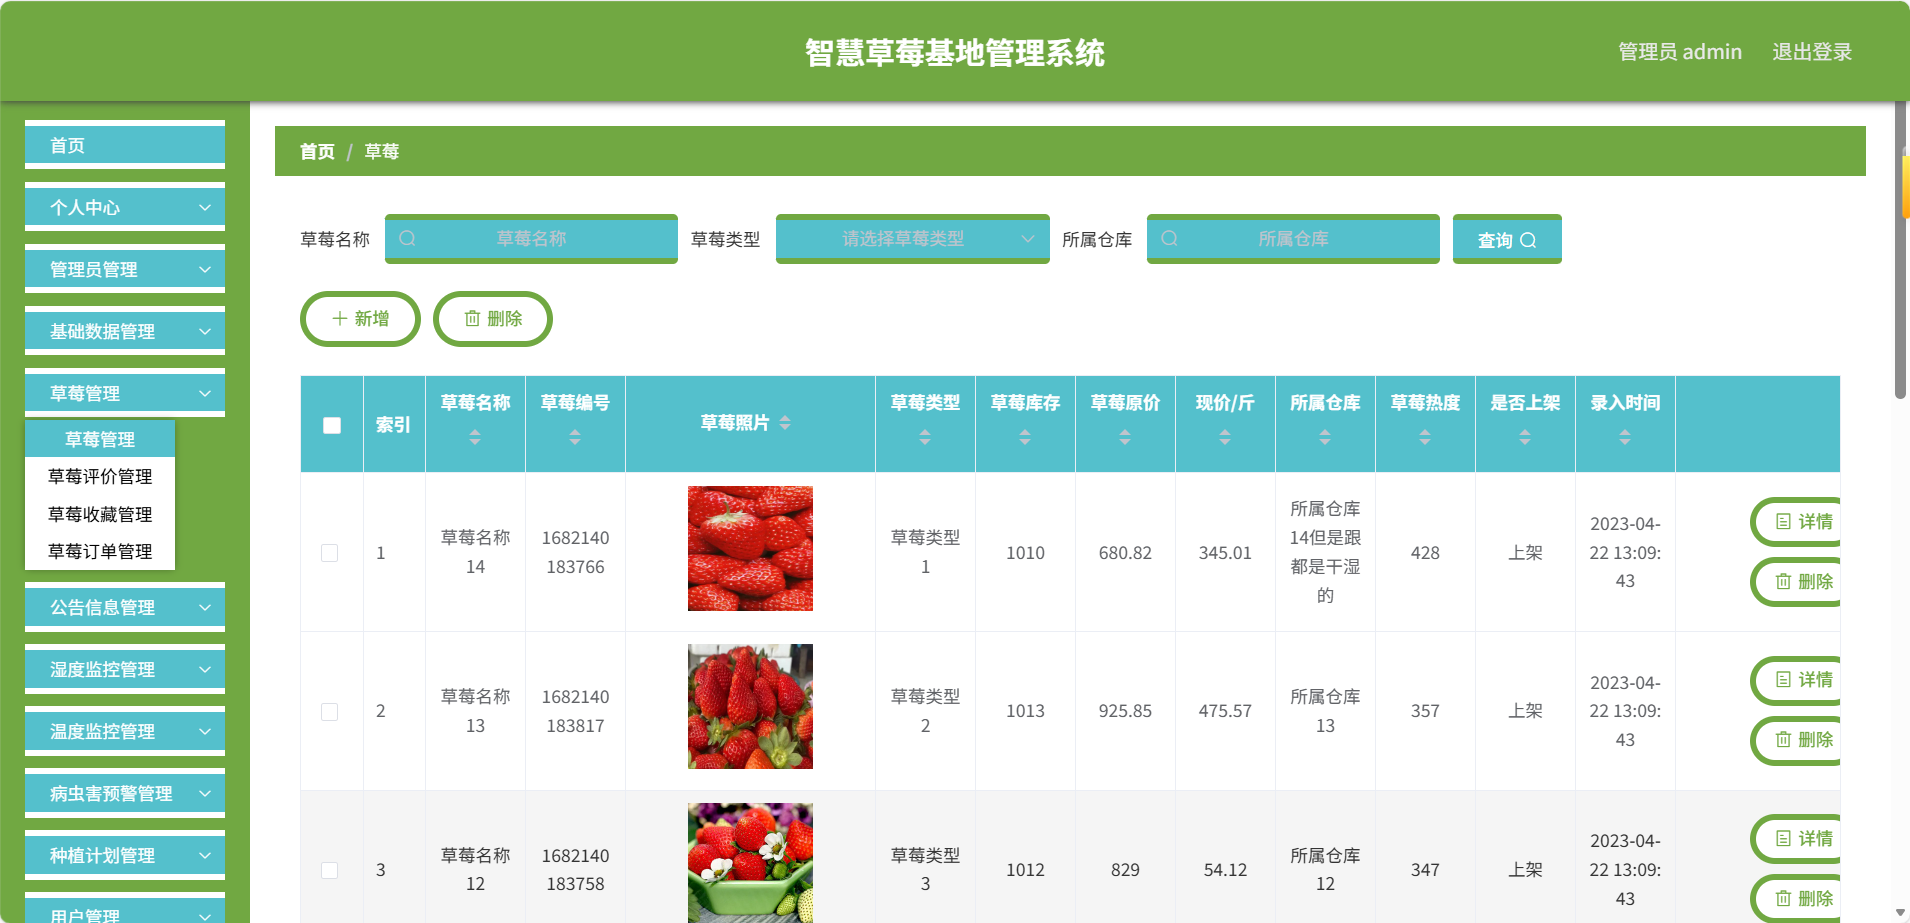Click the sort arrows for 录入时间 column
The image size is (1910, 923).
pos(1625,437)
